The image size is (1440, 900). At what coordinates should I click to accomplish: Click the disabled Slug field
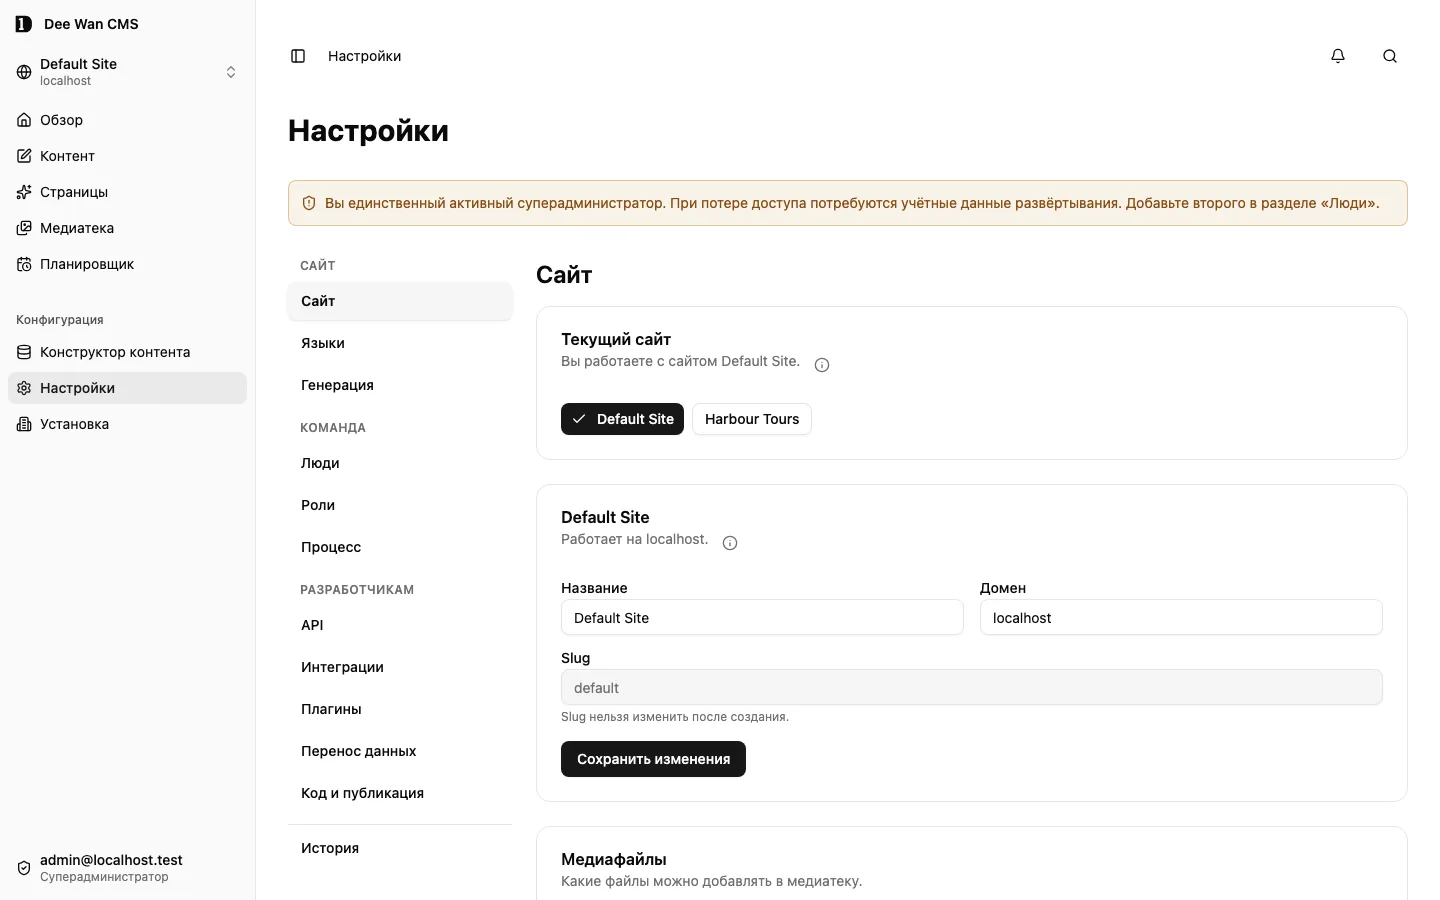coord(972,688)
